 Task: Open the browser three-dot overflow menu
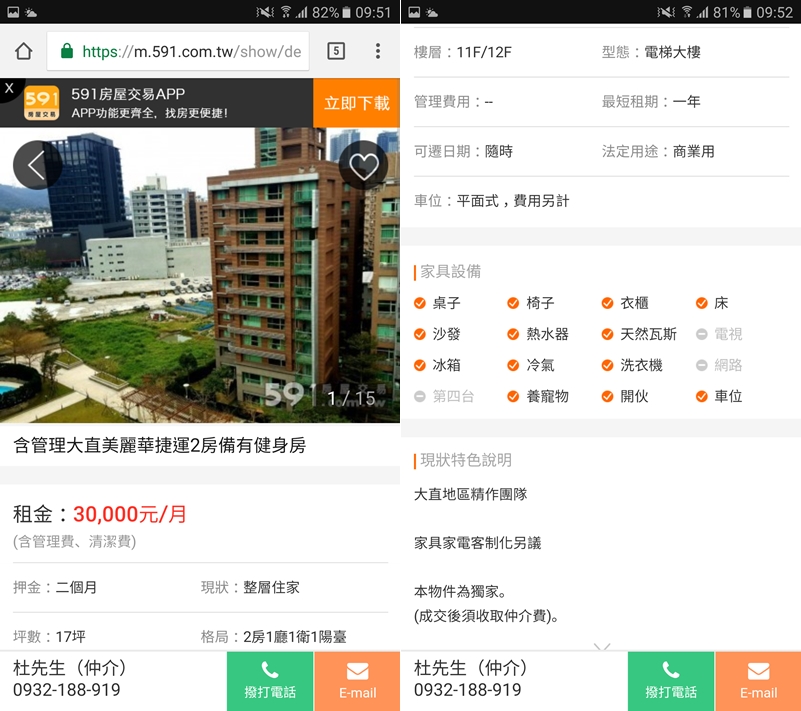point(378,51)
